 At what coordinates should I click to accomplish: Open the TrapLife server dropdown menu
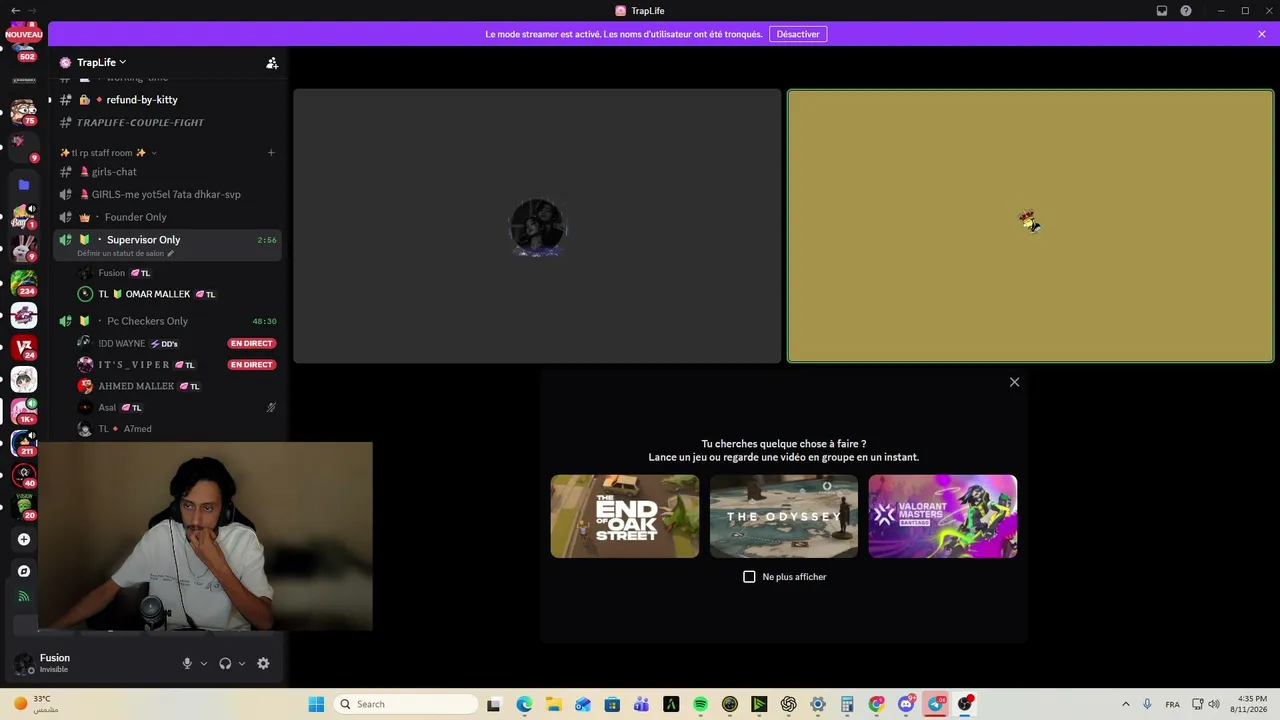pyautogui.click(x=101, y=62)
